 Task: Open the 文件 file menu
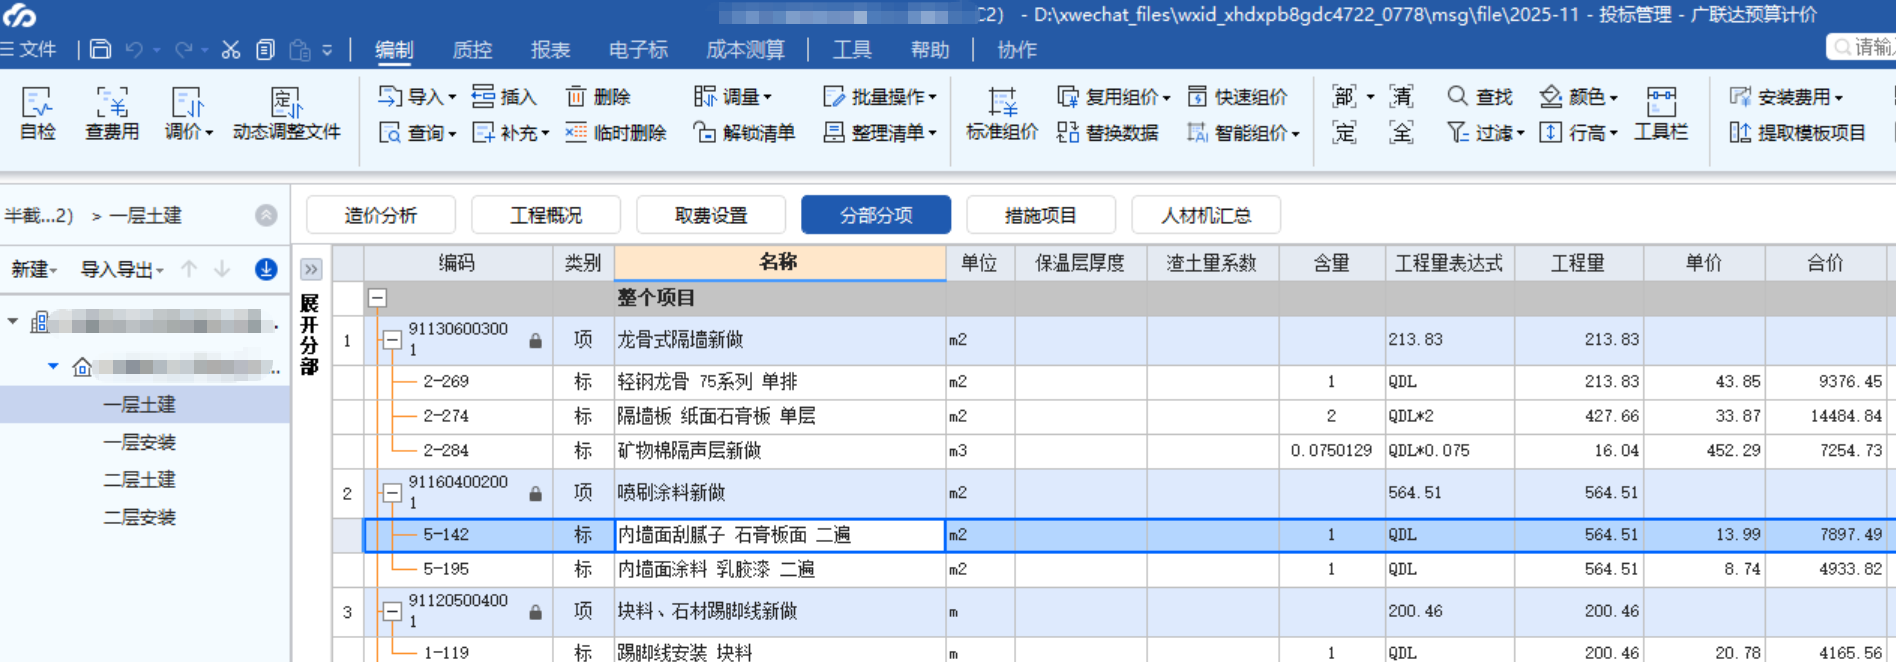pos(28,49)
